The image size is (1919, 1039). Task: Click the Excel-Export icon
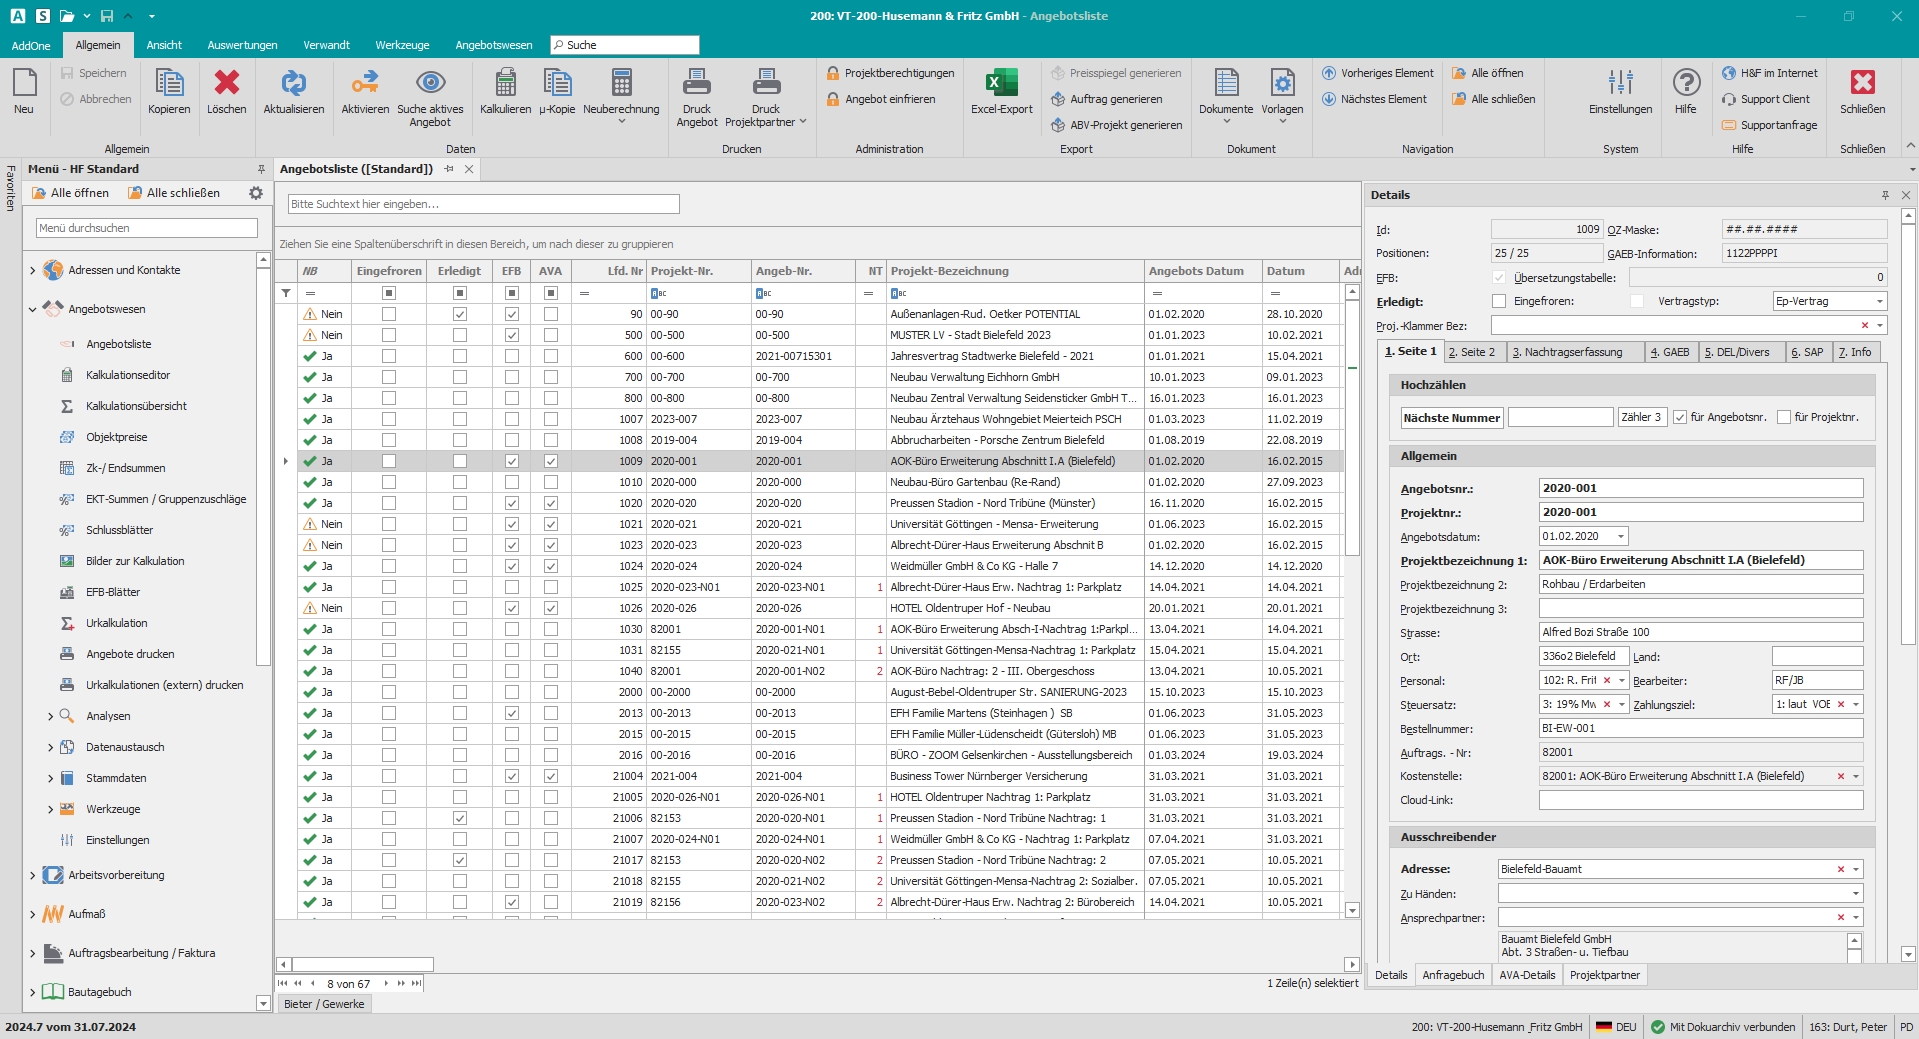(x=1001, y=84)
